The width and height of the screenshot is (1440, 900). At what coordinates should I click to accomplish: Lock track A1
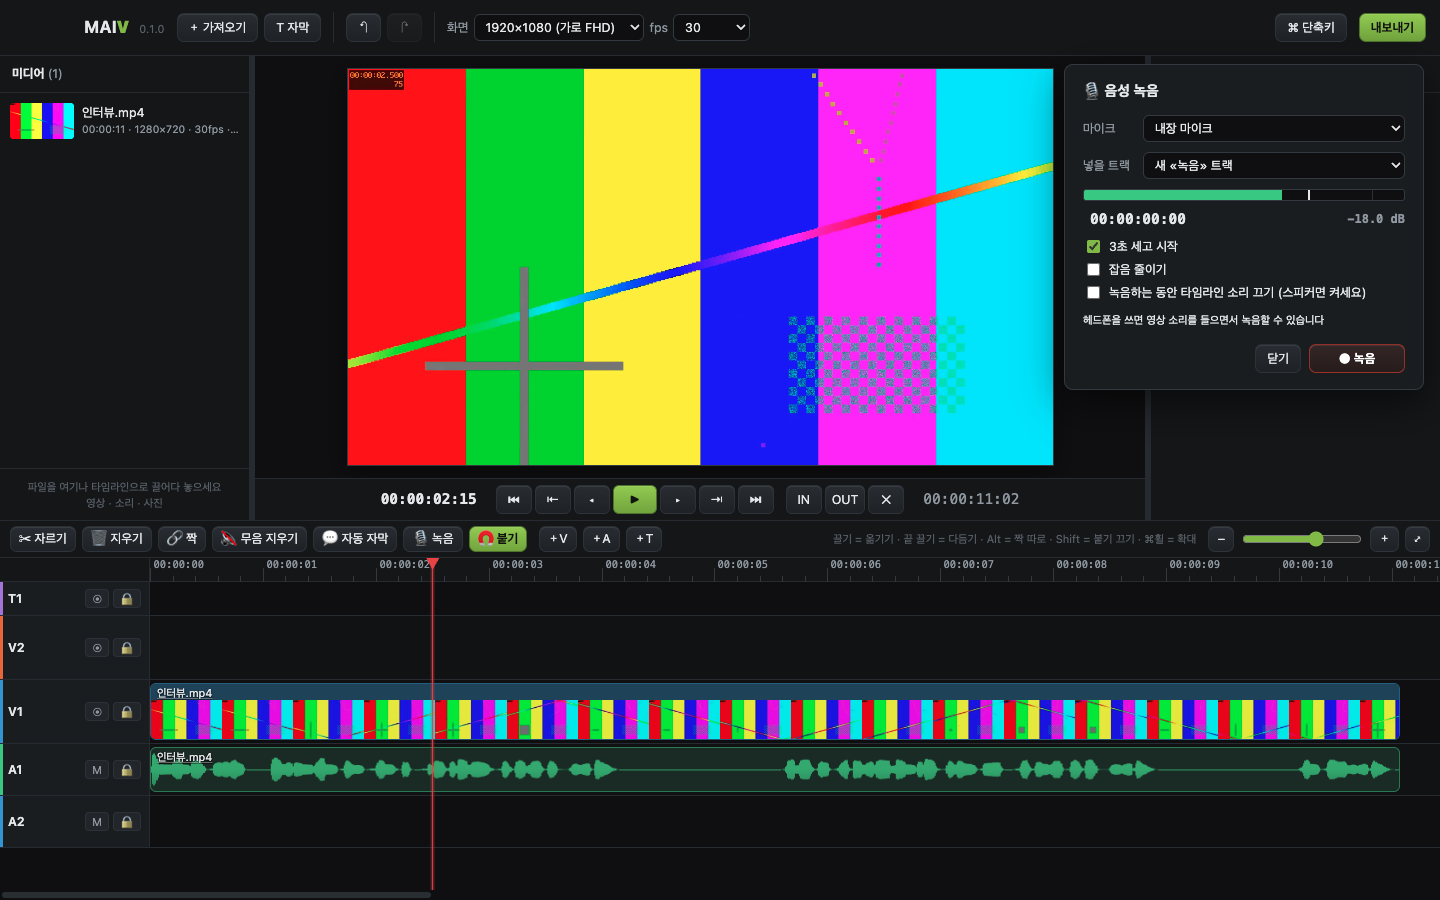click(x=127, y=770)
